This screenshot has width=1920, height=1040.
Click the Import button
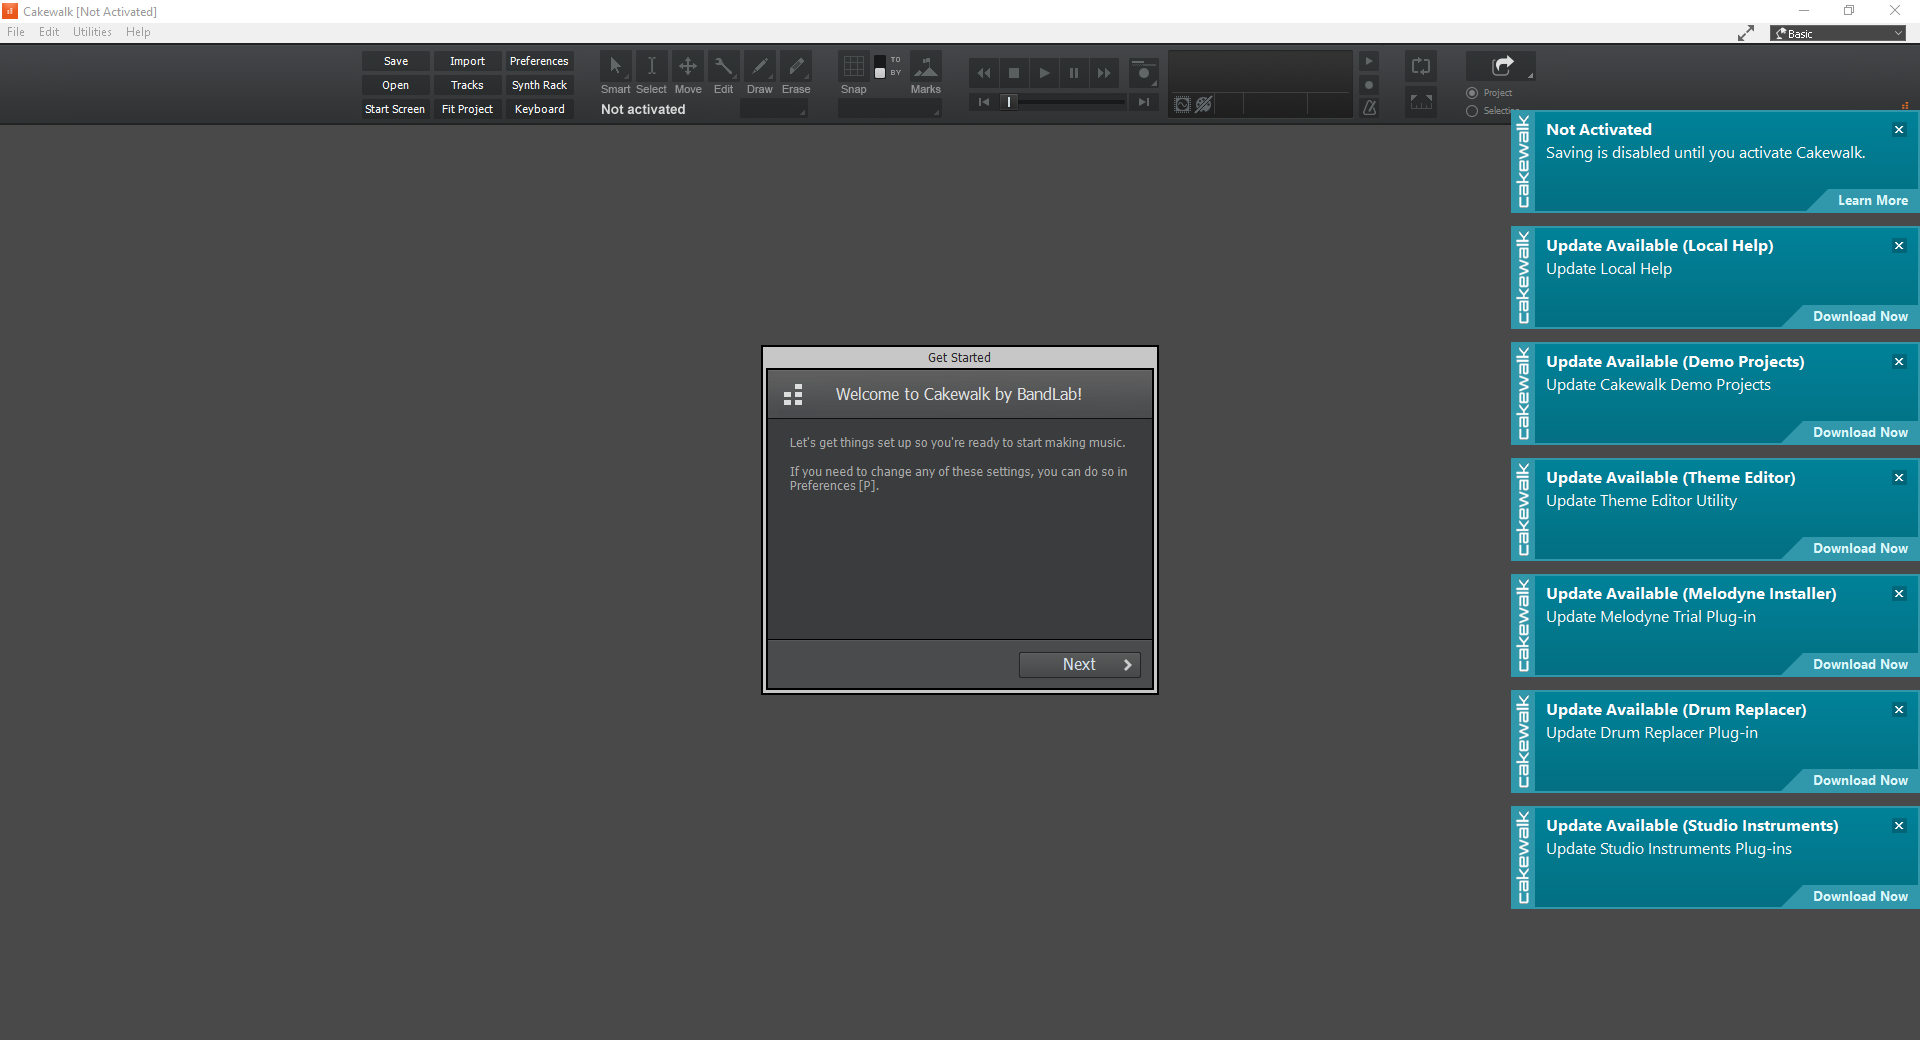coord(467,61)
